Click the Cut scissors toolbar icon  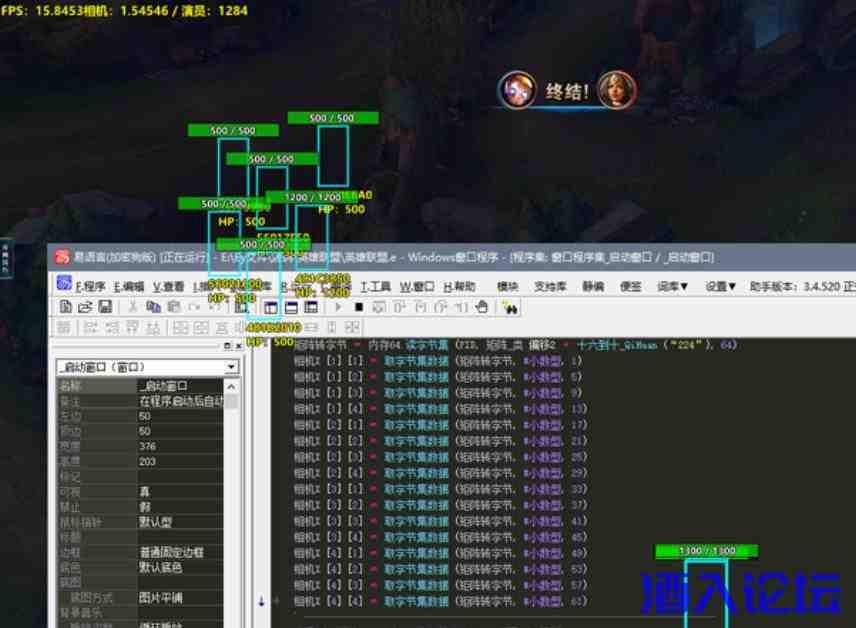[132, 307]
